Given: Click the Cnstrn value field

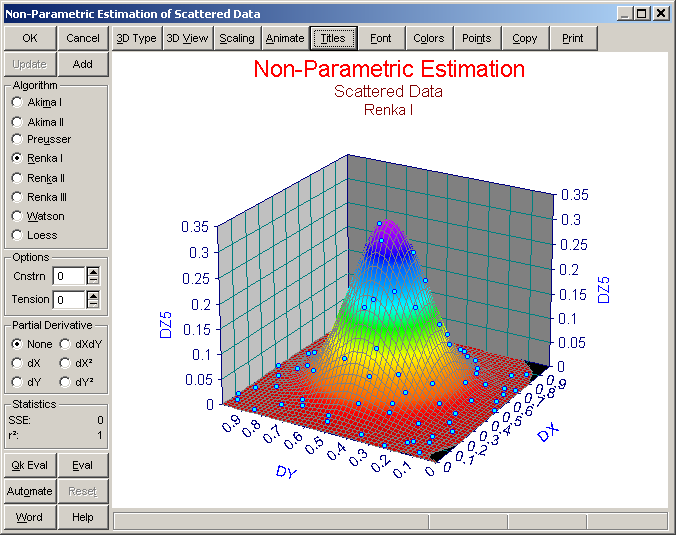Looking at the screenshot, I should (69, 276).
